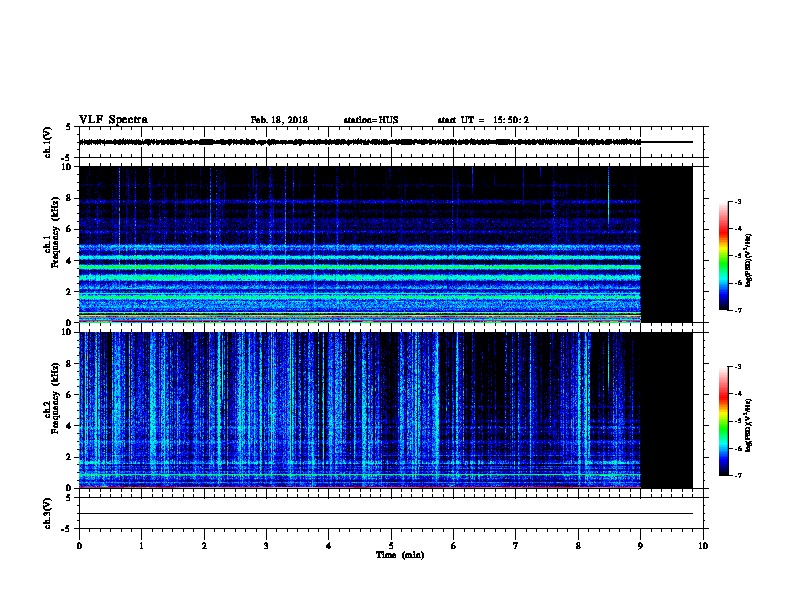This screenshot has width=792, height=612.
Task: Click the ch.2 colorbar log(PSD) label
Action: [x=748, y=425]
